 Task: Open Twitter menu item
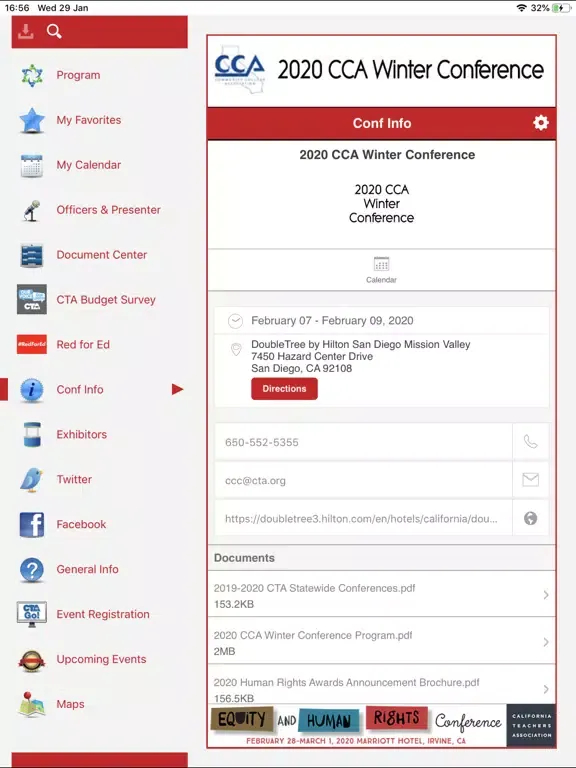[74, 480]
